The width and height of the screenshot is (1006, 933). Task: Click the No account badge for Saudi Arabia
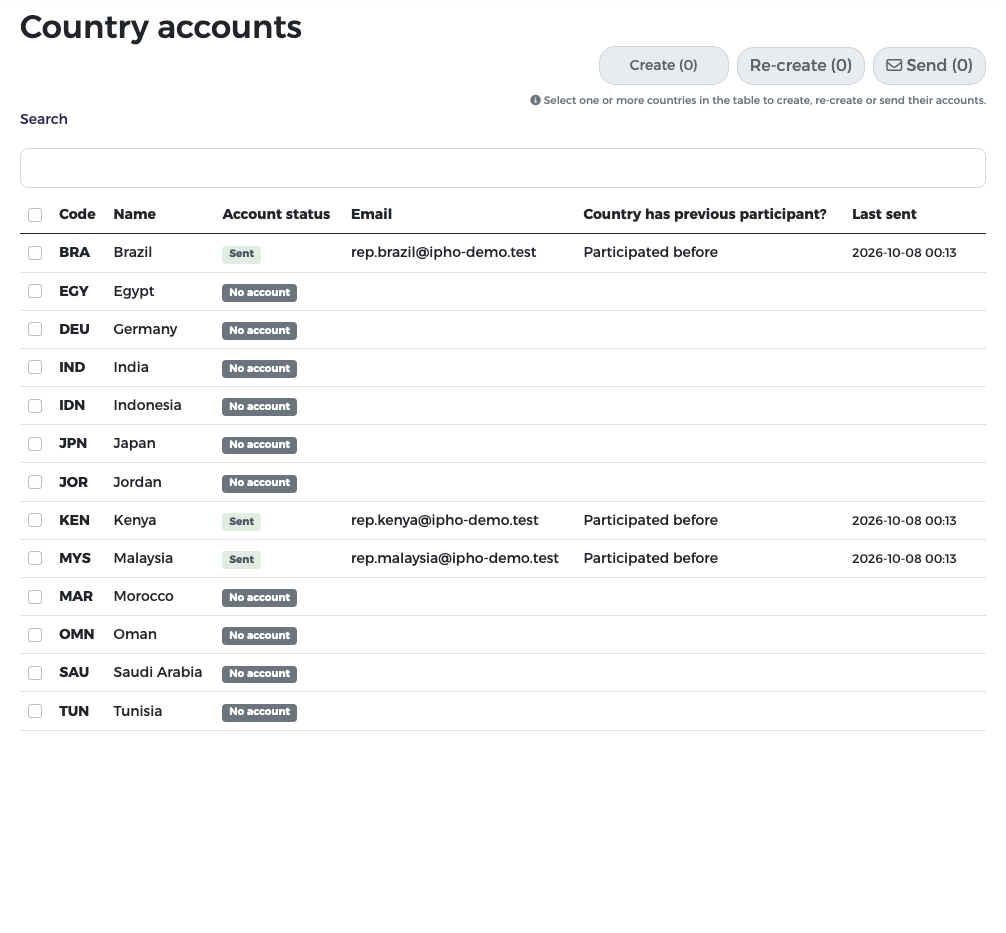pos(259,674)
